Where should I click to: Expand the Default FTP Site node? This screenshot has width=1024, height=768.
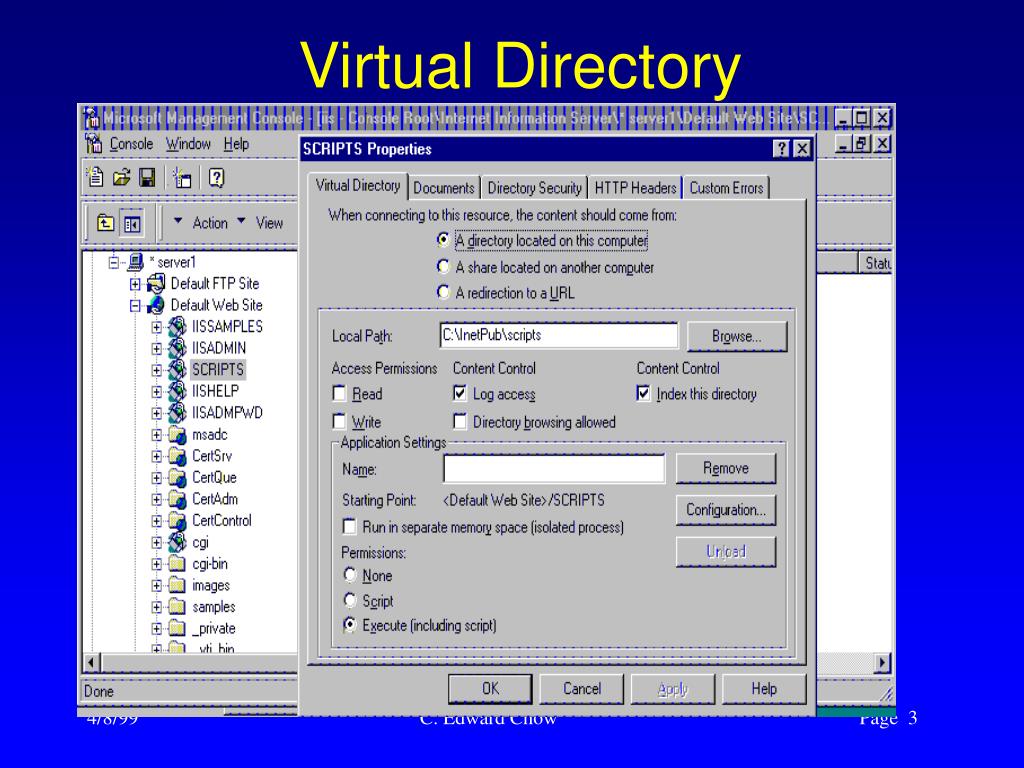(x=135, y=284)
